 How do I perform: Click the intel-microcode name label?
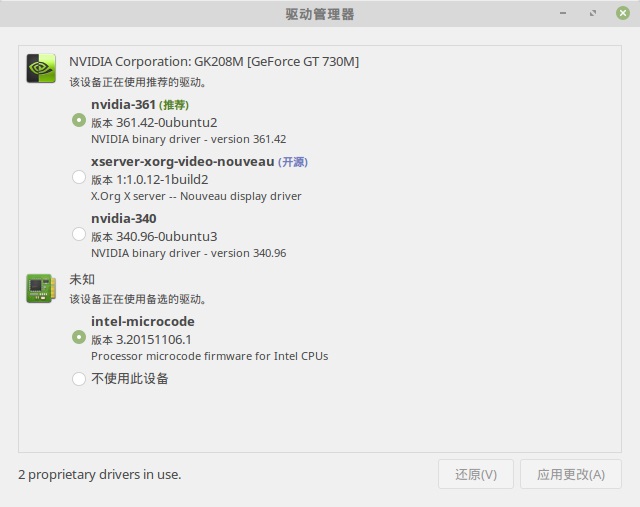[x=143, y=322]
